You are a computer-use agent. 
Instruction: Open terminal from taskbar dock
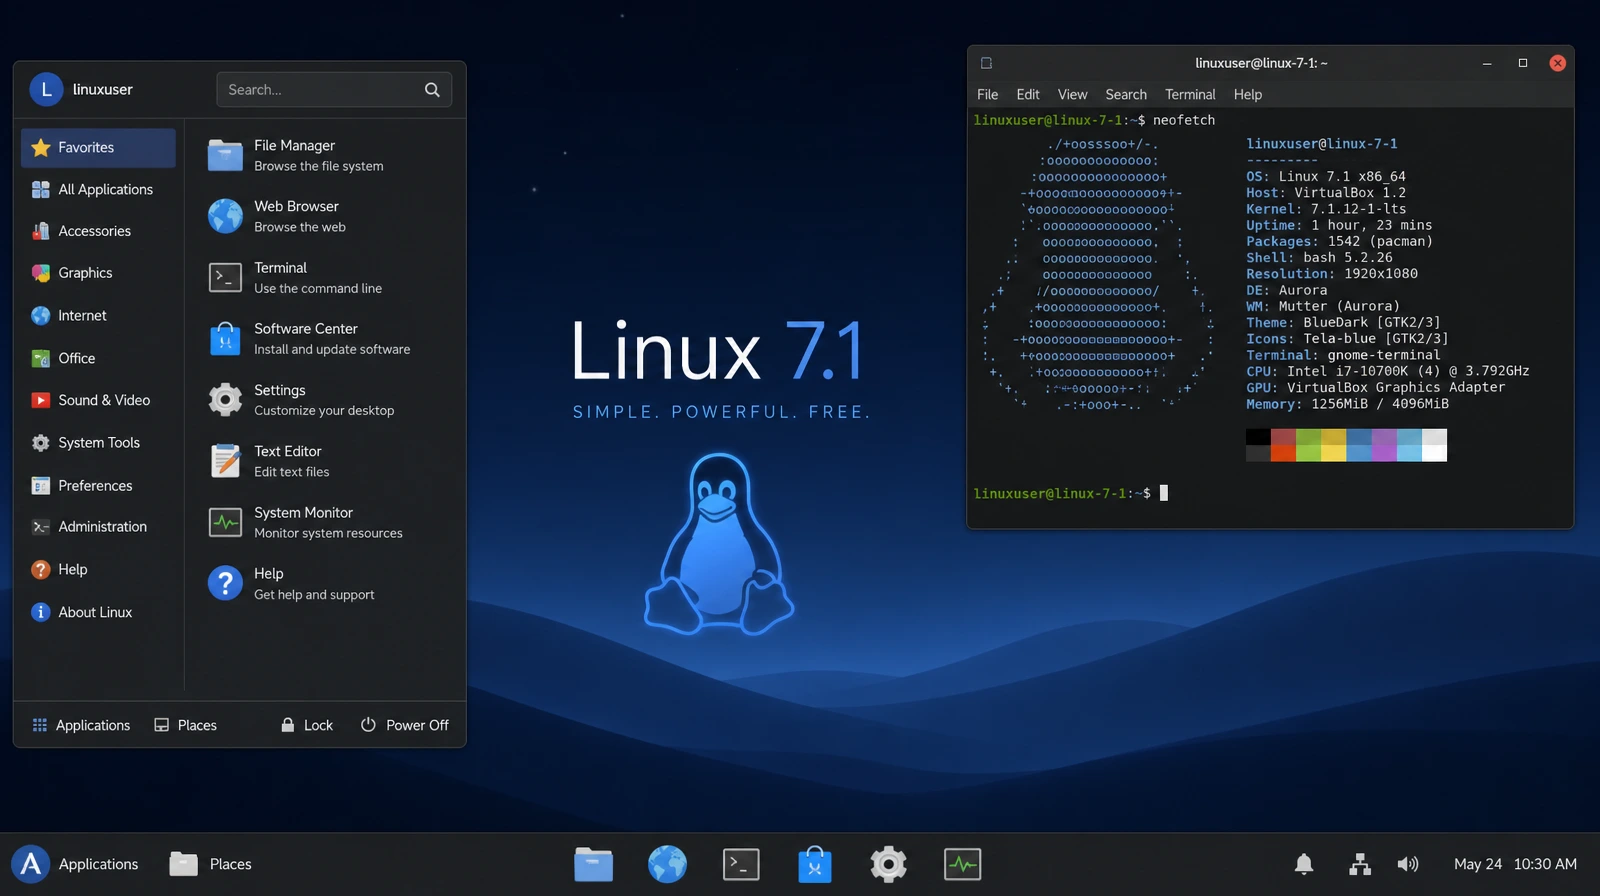741,864
